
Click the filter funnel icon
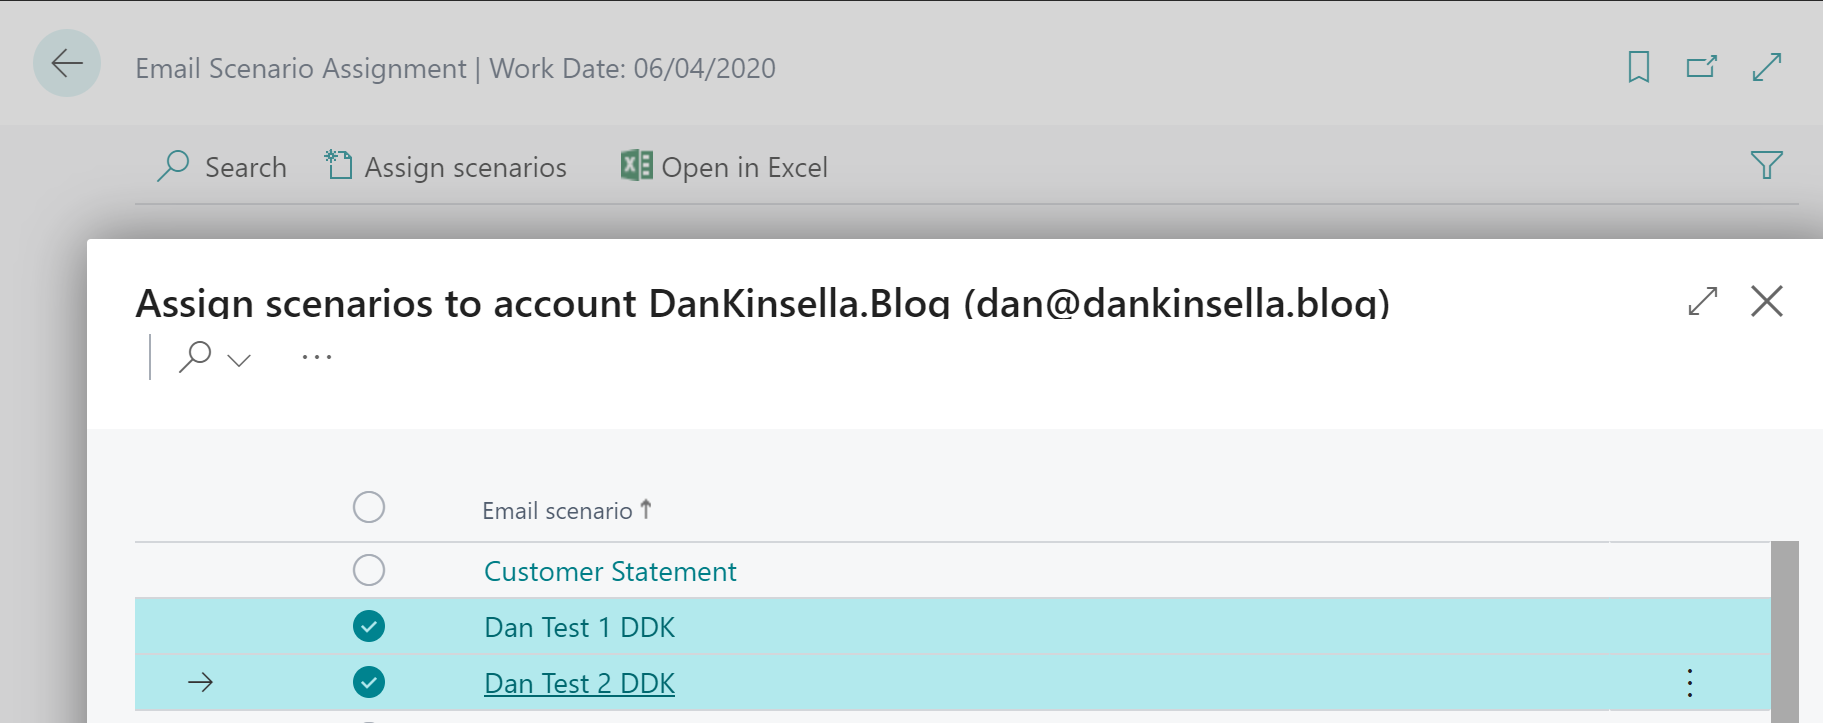click(1766, 165)
